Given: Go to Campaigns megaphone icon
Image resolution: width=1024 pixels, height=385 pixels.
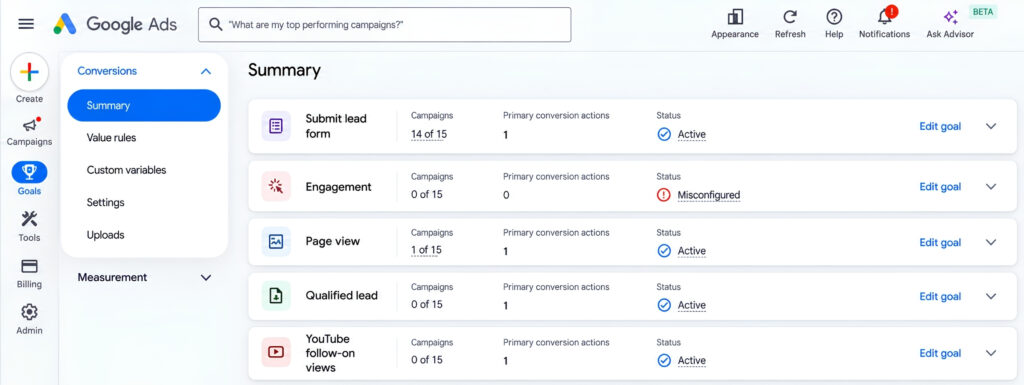Looking at the screenshot, I should pos(29,125).
